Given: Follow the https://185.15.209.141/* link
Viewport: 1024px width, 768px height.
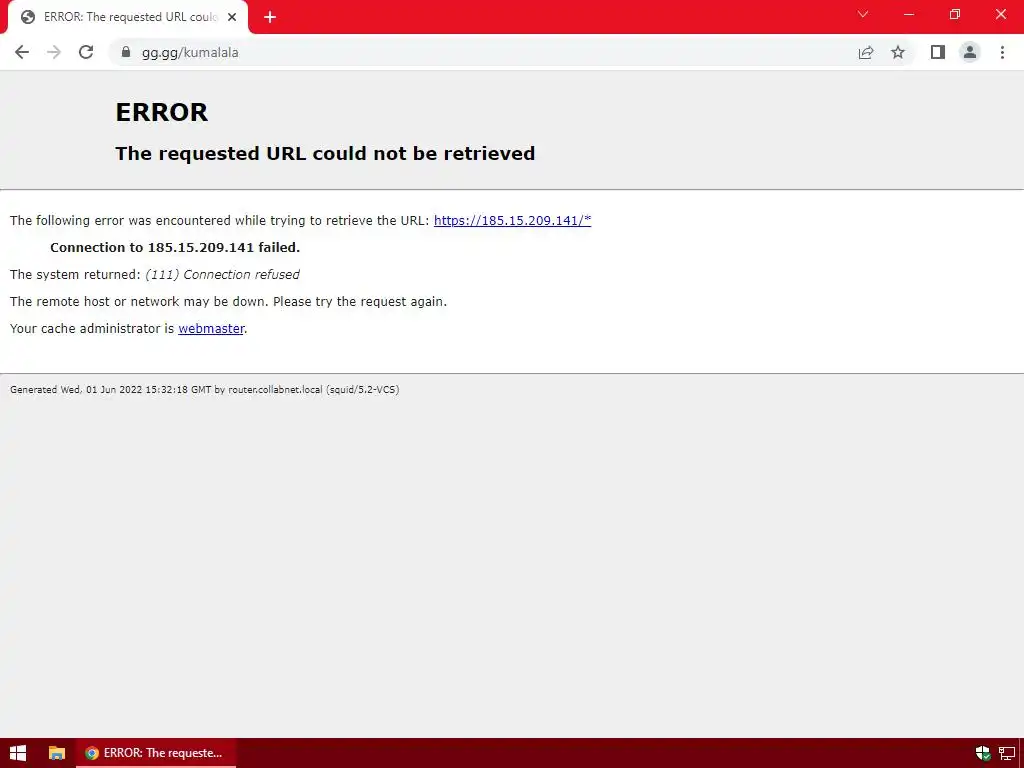Looking at the screenshot, I should tap(513, 221).
